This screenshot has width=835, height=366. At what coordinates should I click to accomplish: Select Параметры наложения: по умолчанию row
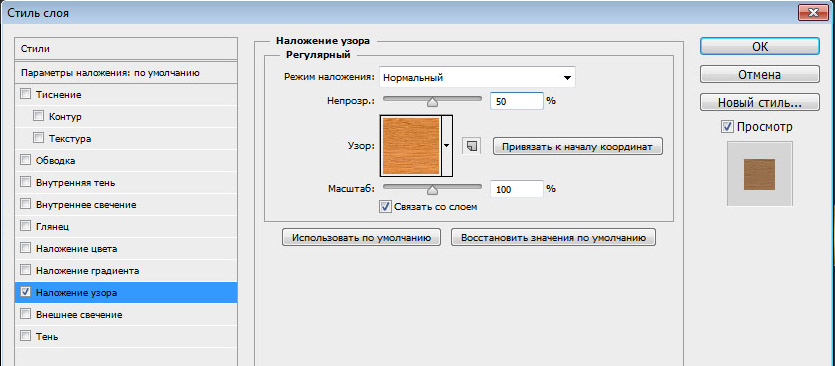[126, 72]
